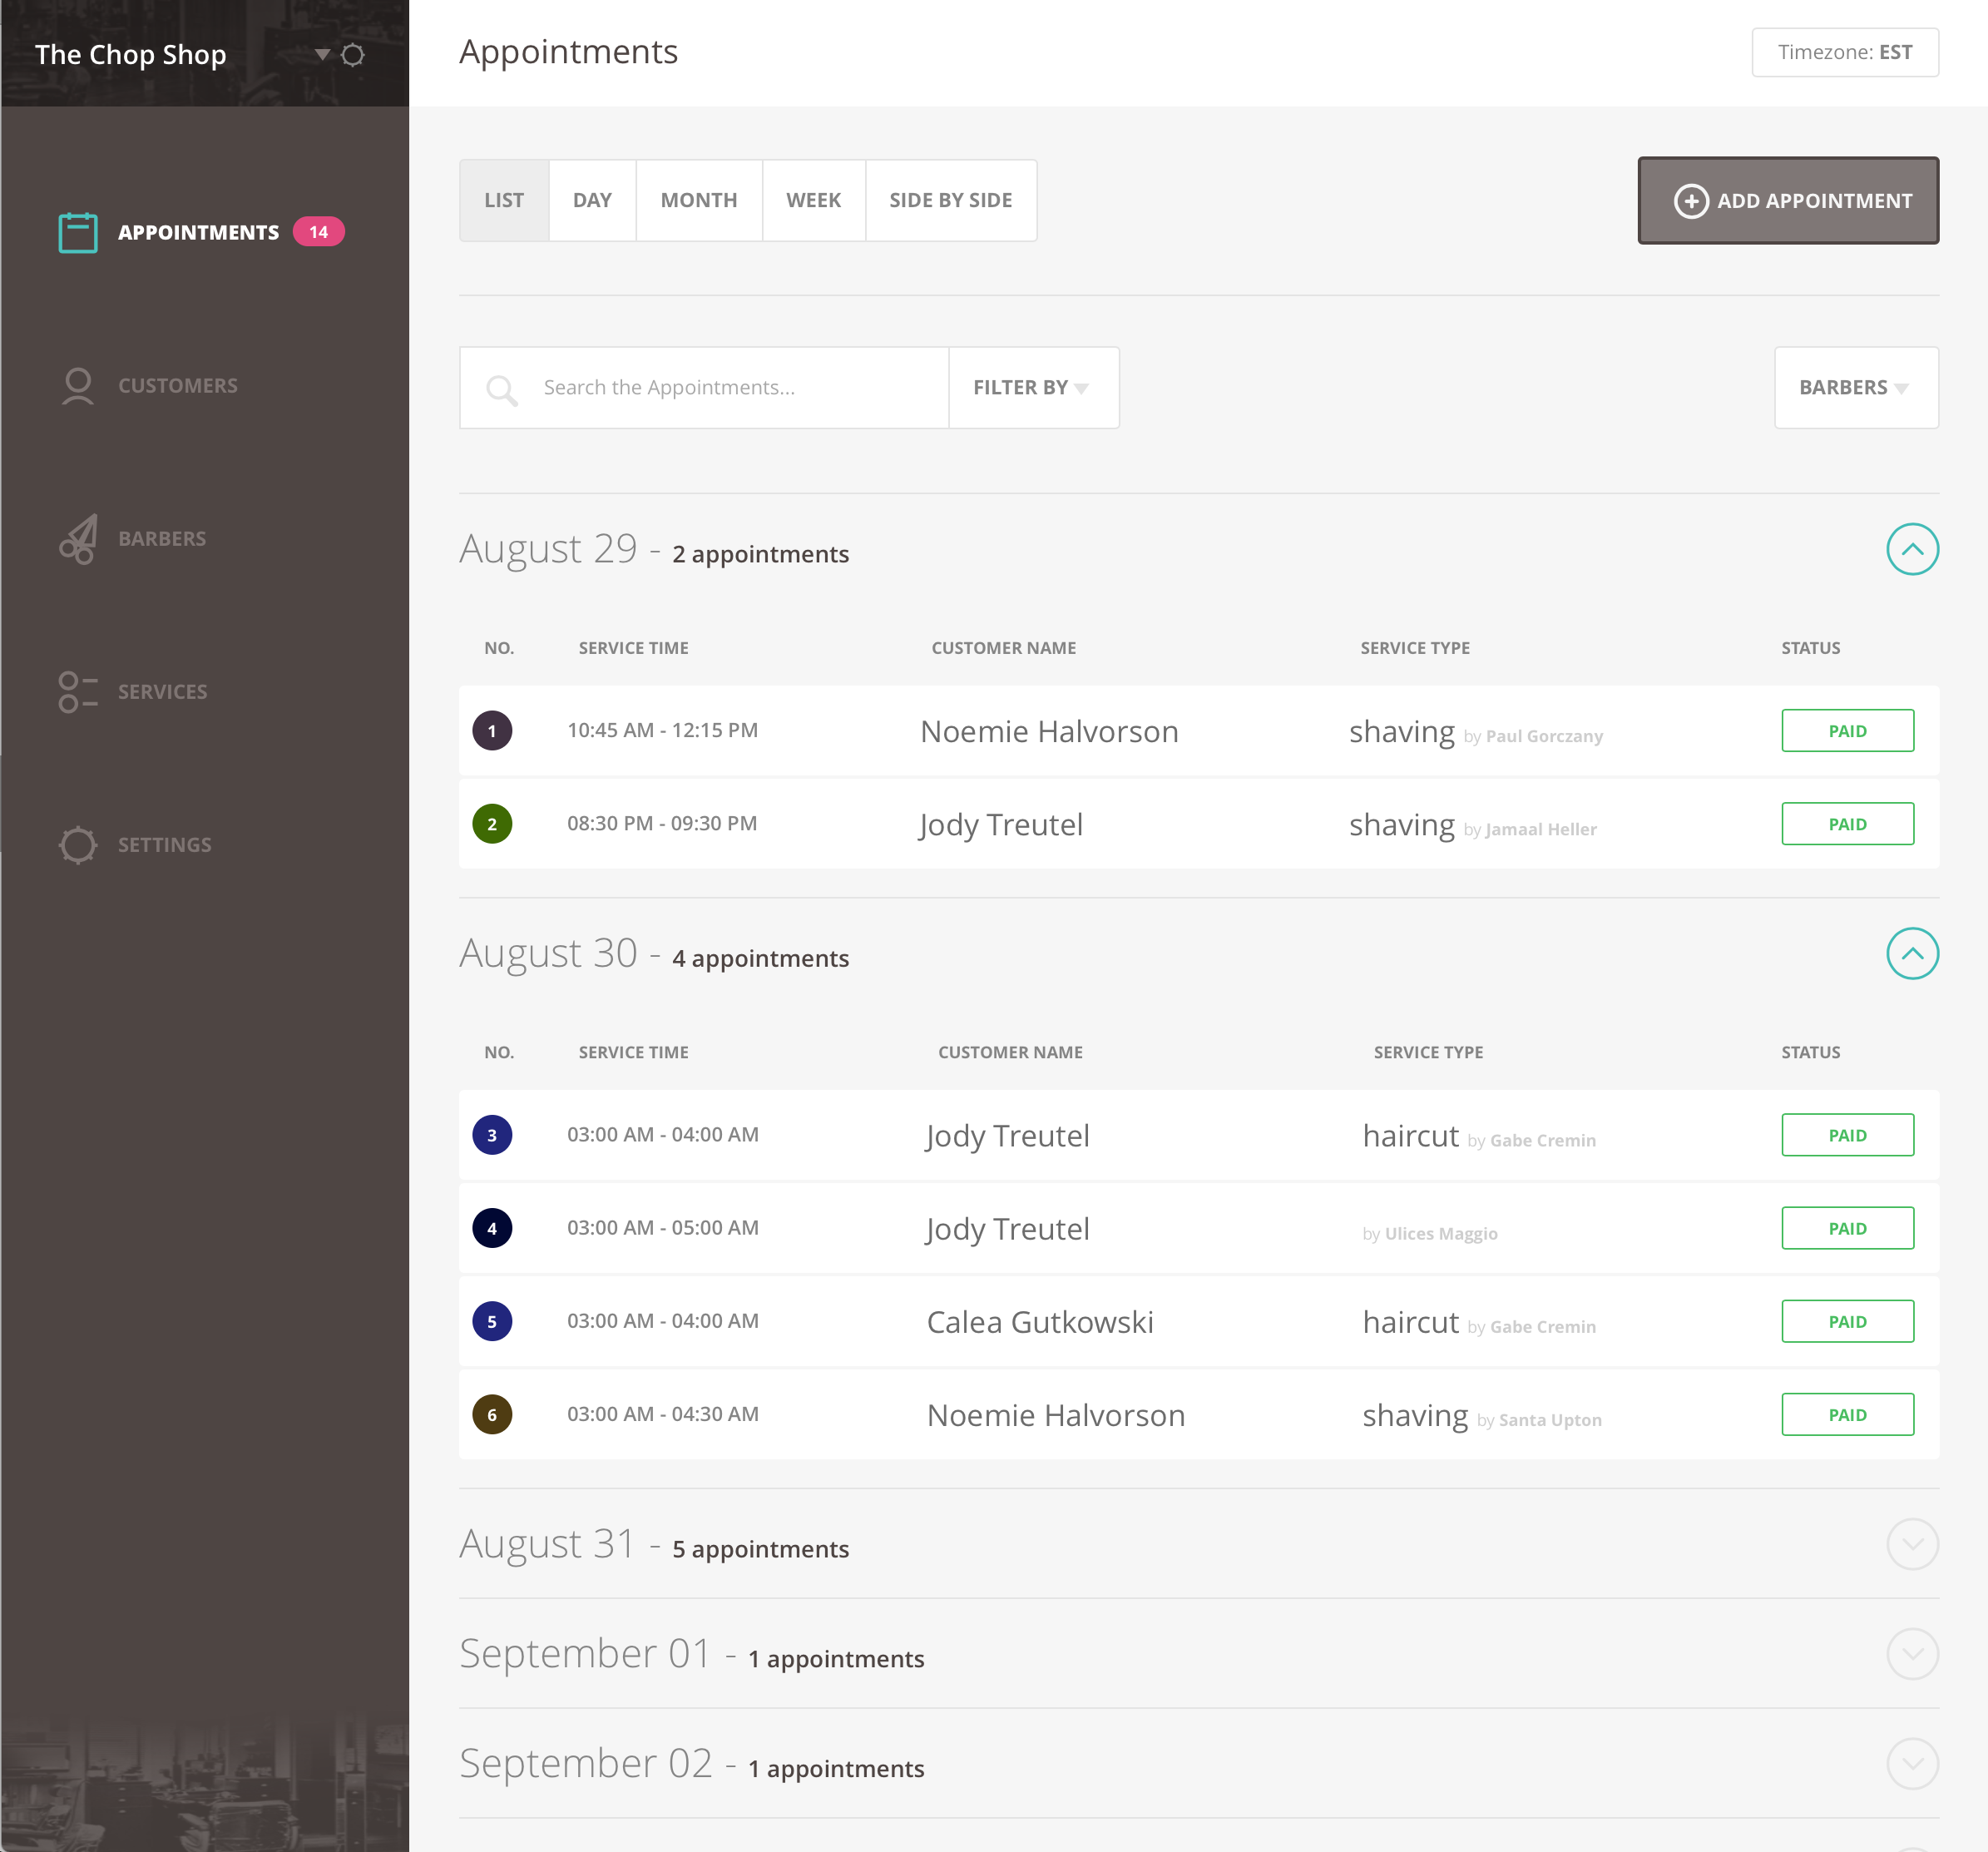Collapse the August 29 appointments section
The image size is (1988, 1852).
1911,549
